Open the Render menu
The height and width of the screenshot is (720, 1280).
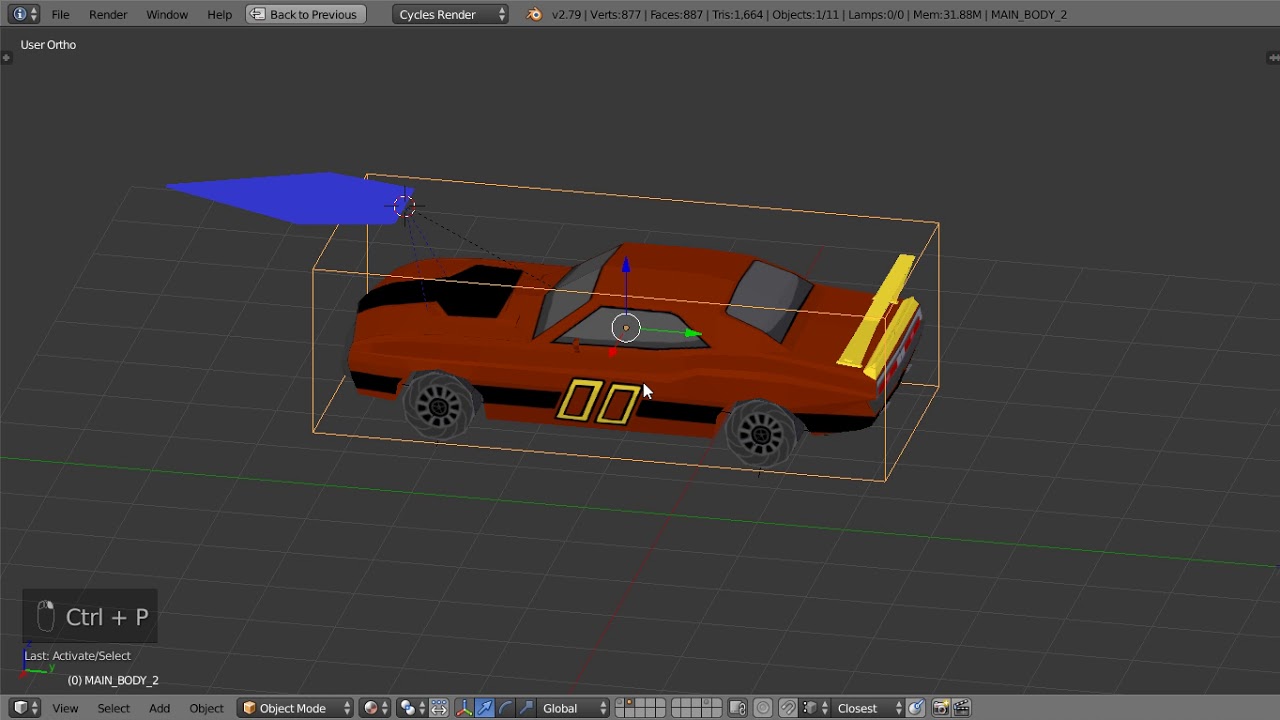(108, 14)
